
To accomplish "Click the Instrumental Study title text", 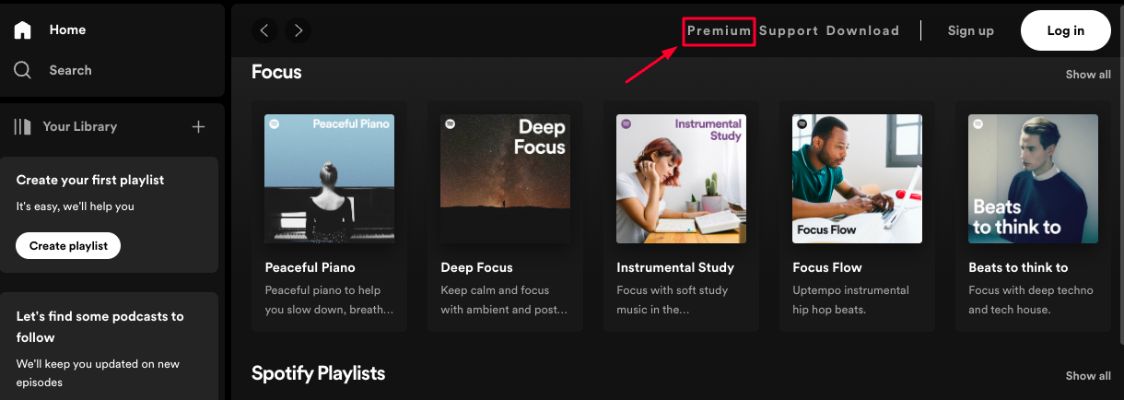I will click(x=675, y=267).
